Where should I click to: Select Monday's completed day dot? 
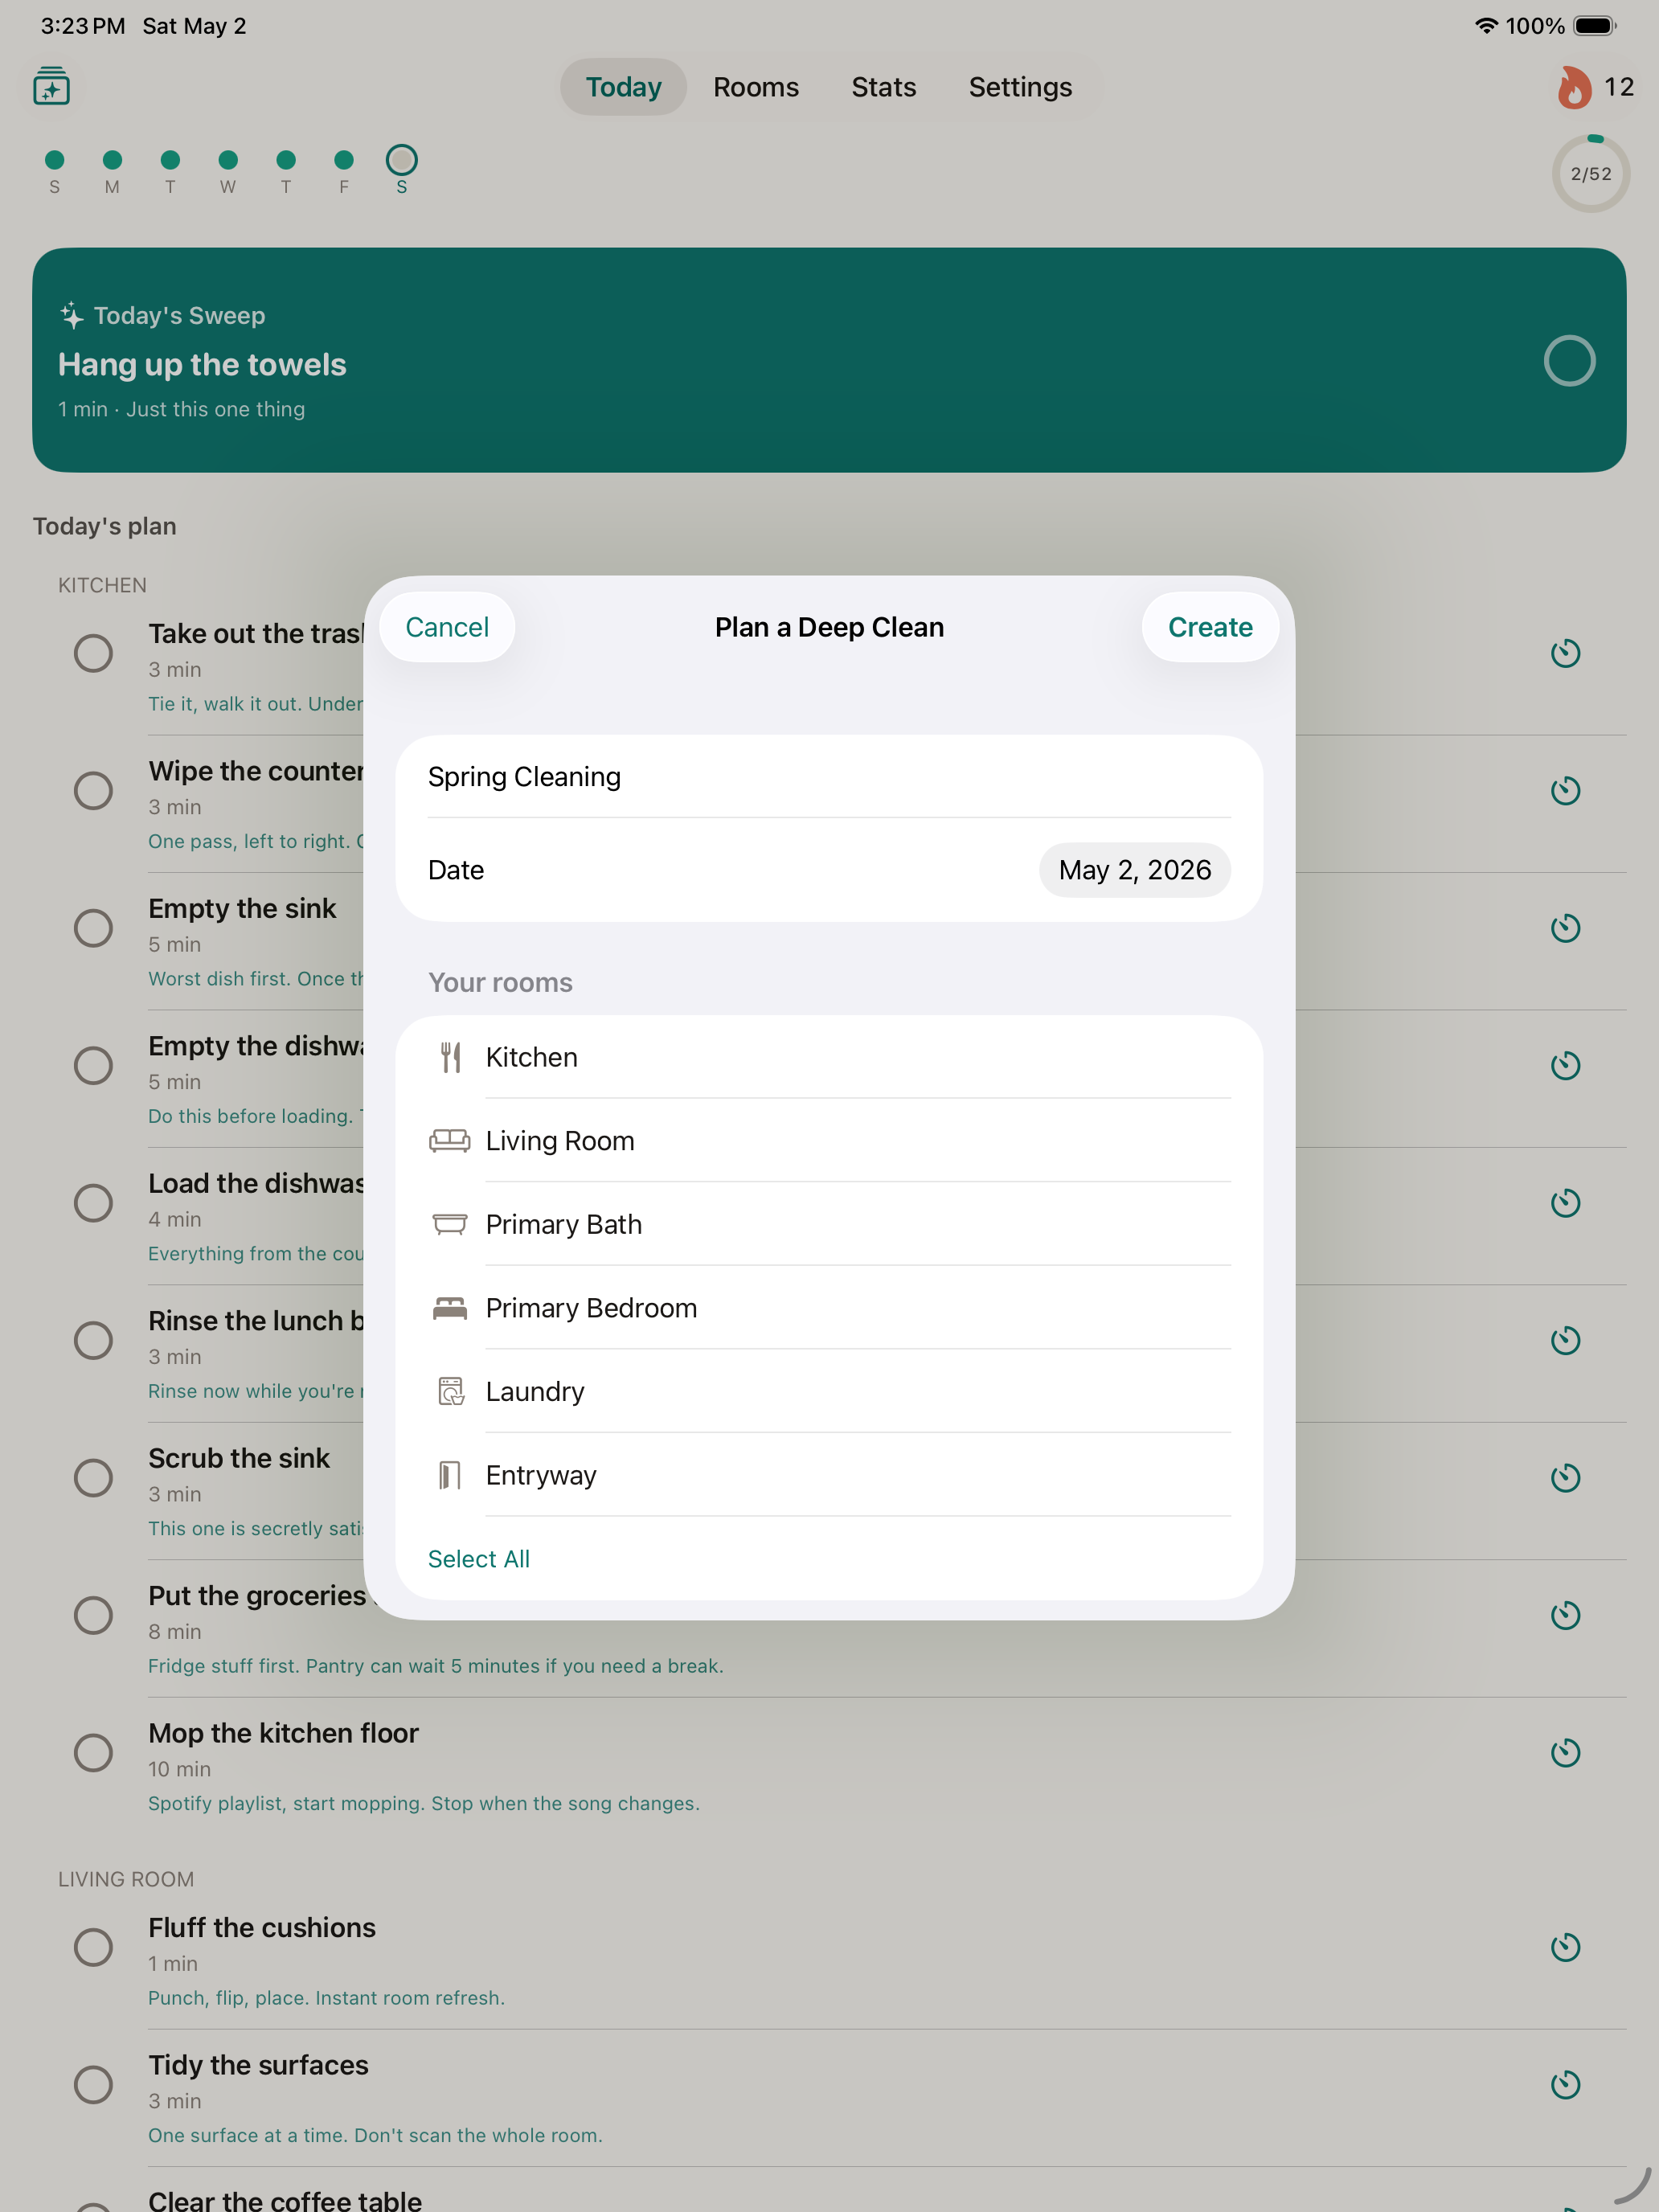[x=112, y=160]
